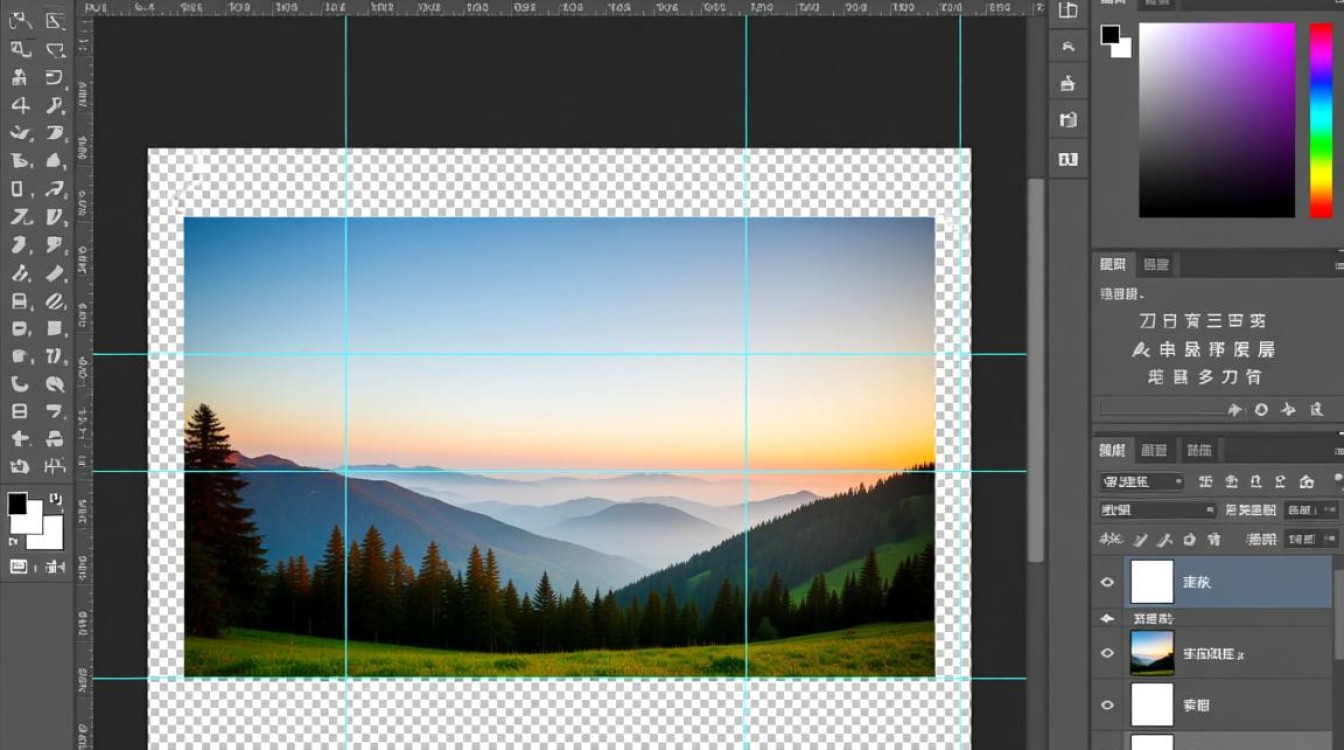Click the fourth lock icon in the layers lock row

tap(1189, 539)
